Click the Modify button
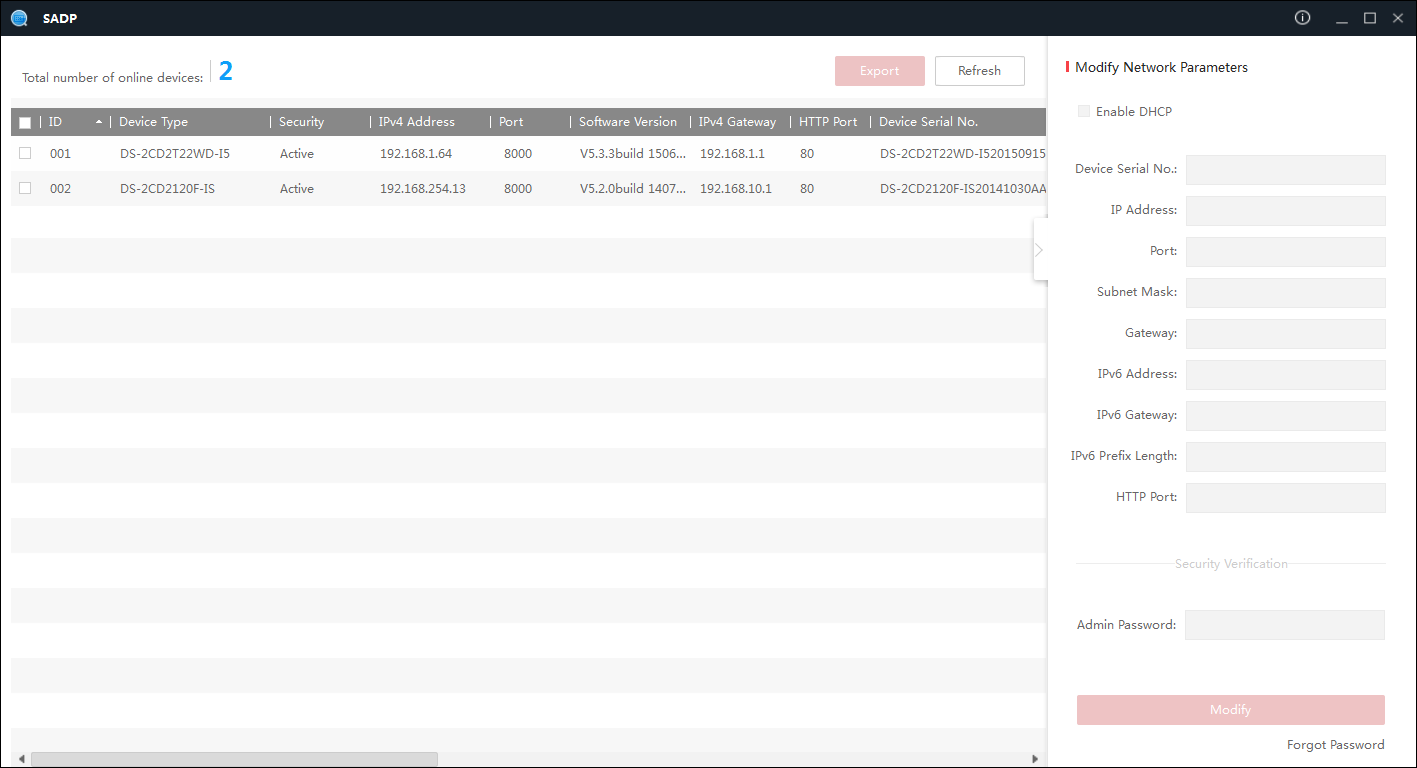Image resolution: width=1417 pixels, height=768 pixels. click(x=1230, y=709)
